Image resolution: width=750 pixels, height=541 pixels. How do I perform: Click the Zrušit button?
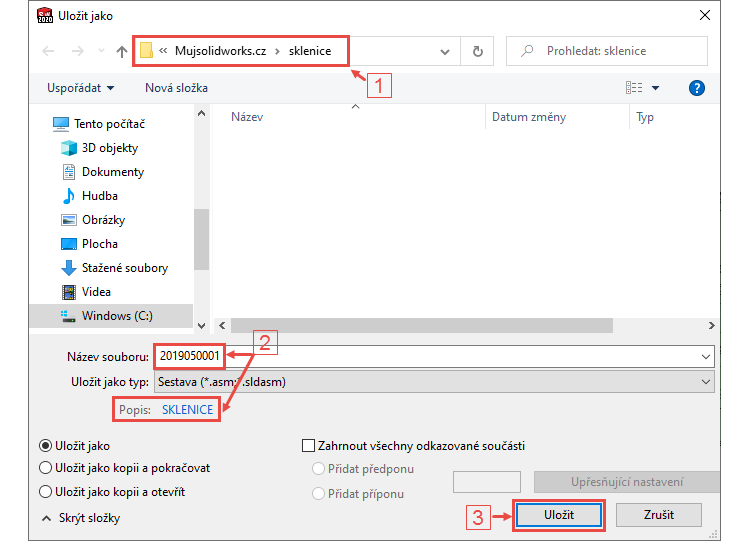(x=659, y=515)
